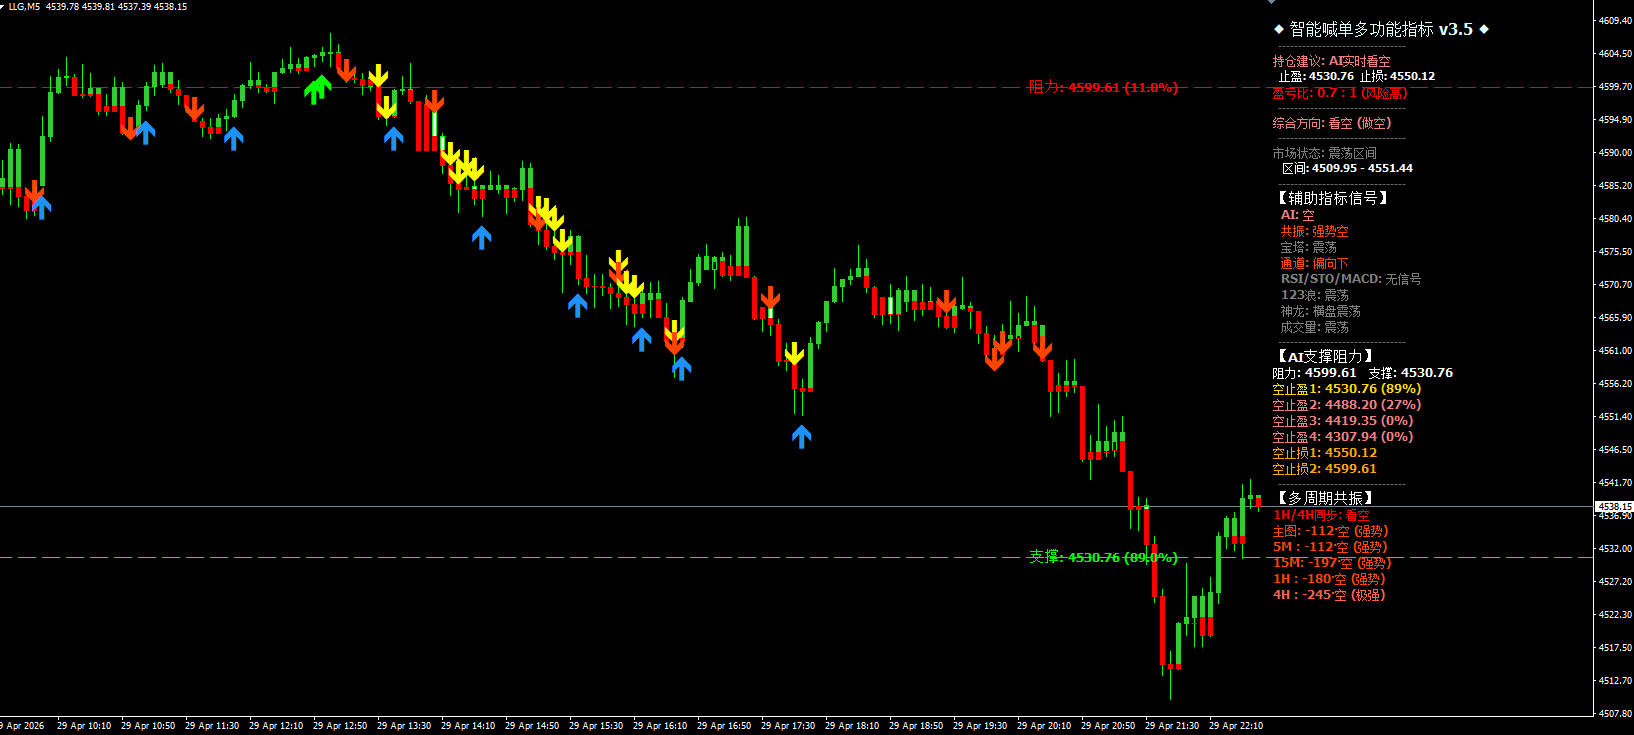Image resolution: width=1634 pixels, height=735 pixels.
Task: Click the large green up arrow signal
Action: point(318,89)
